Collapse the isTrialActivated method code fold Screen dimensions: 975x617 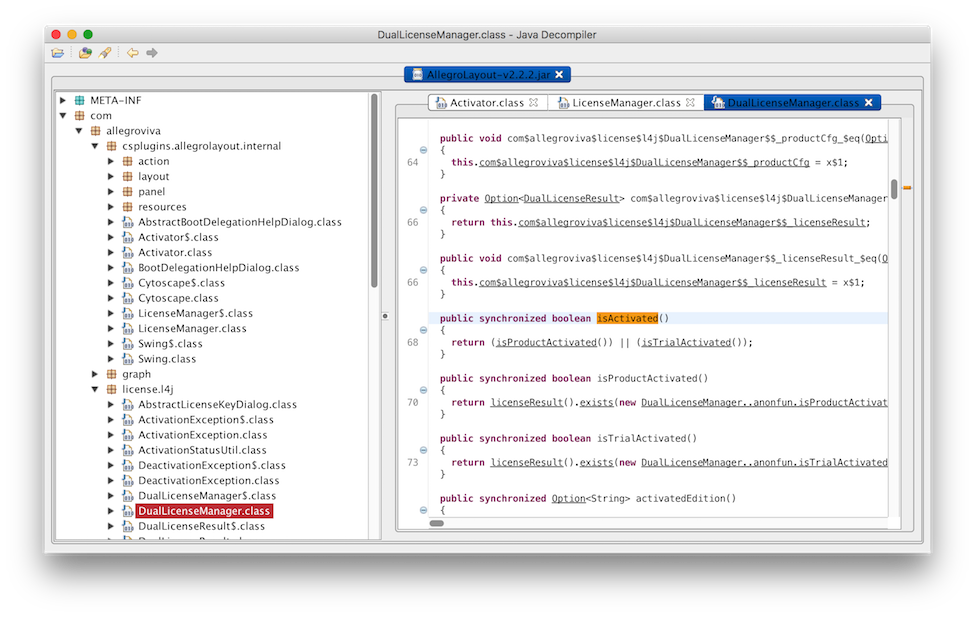pyautogui.click(x=423, y=450)
